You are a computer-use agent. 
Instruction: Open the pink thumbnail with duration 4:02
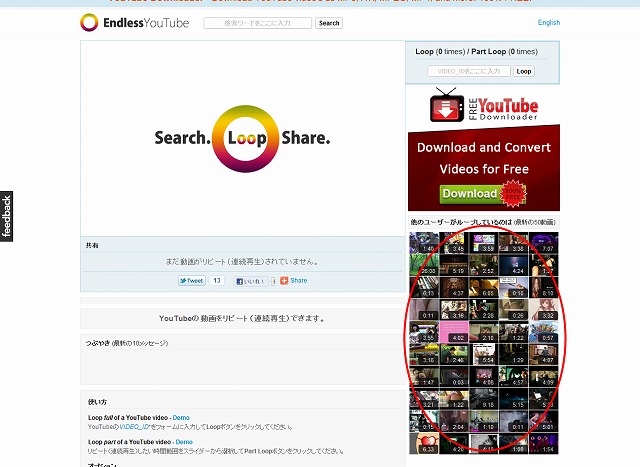tap(454, 332)
